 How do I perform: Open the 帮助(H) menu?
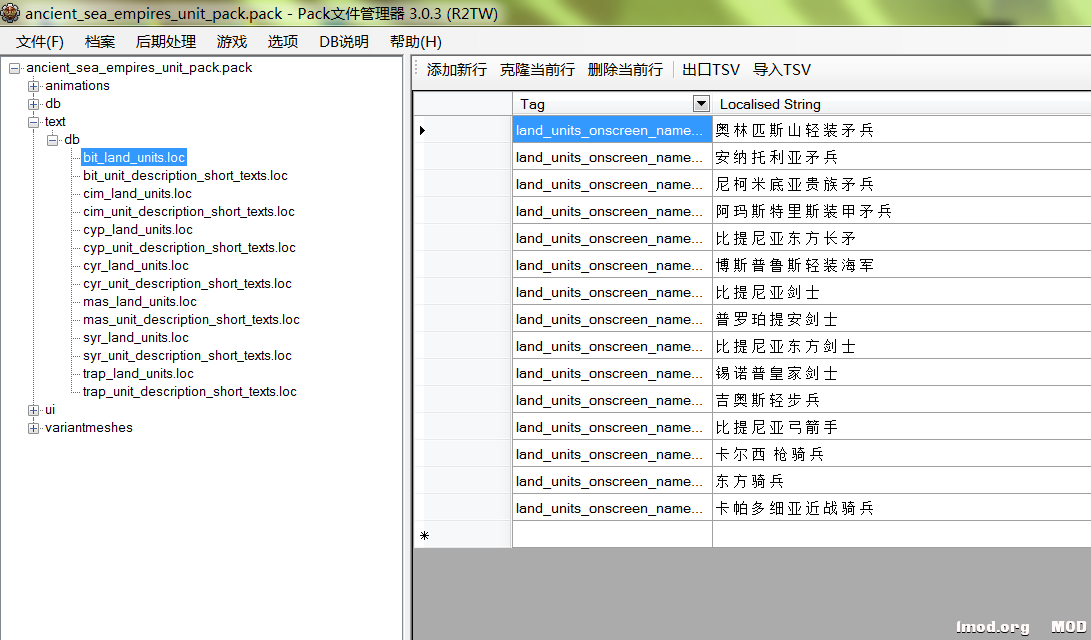coord(414,41)
